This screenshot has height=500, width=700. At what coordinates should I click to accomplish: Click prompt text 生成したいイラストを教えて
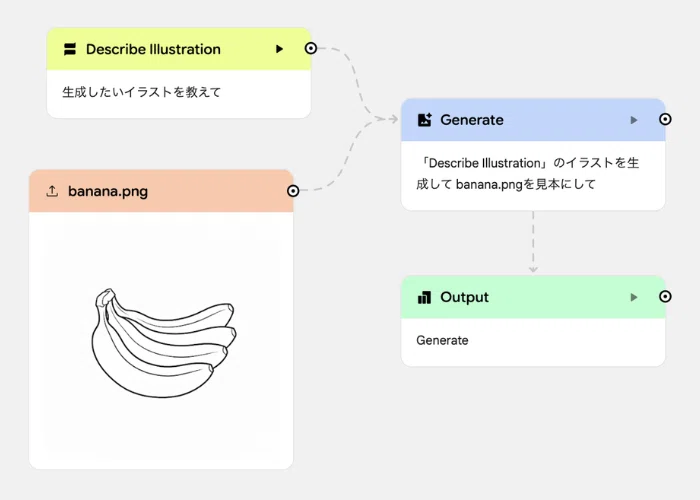142,92
